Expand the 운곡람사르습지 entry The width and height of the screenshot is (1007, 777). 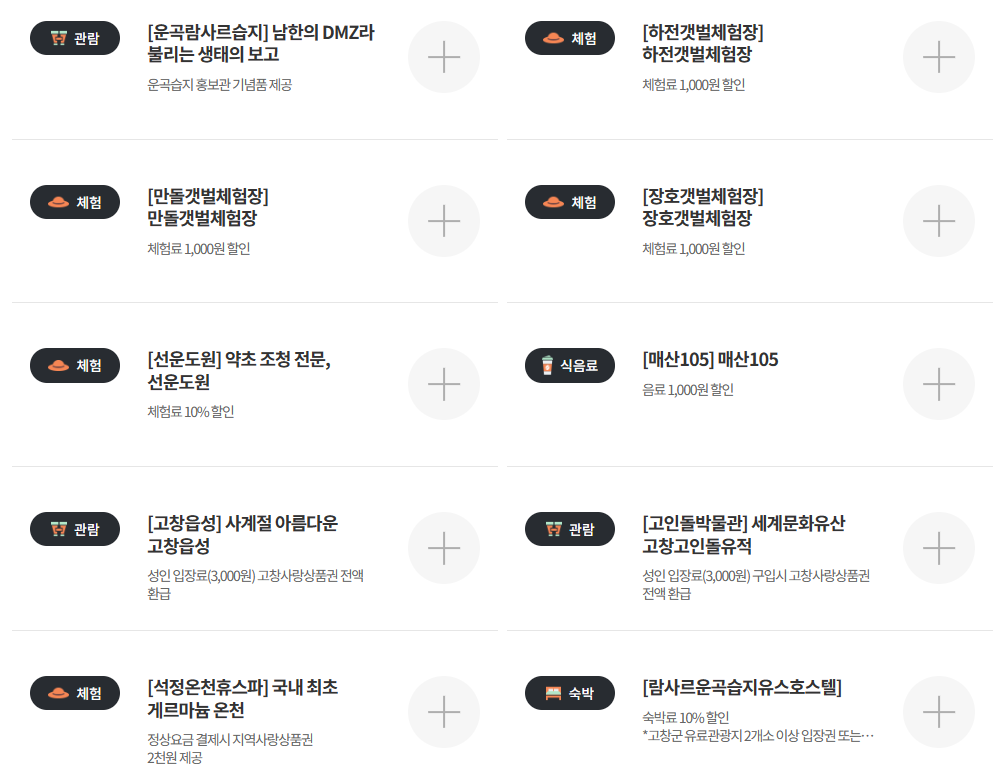pyautogui.click(x=443, y=57)
